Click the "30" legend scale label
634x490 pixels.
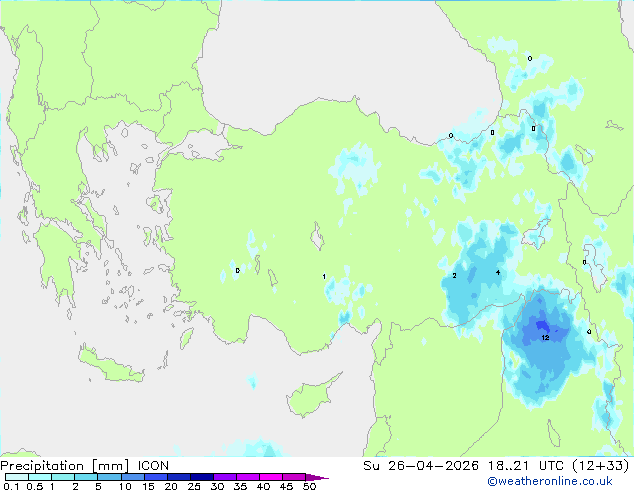click(x=217, y=486)
